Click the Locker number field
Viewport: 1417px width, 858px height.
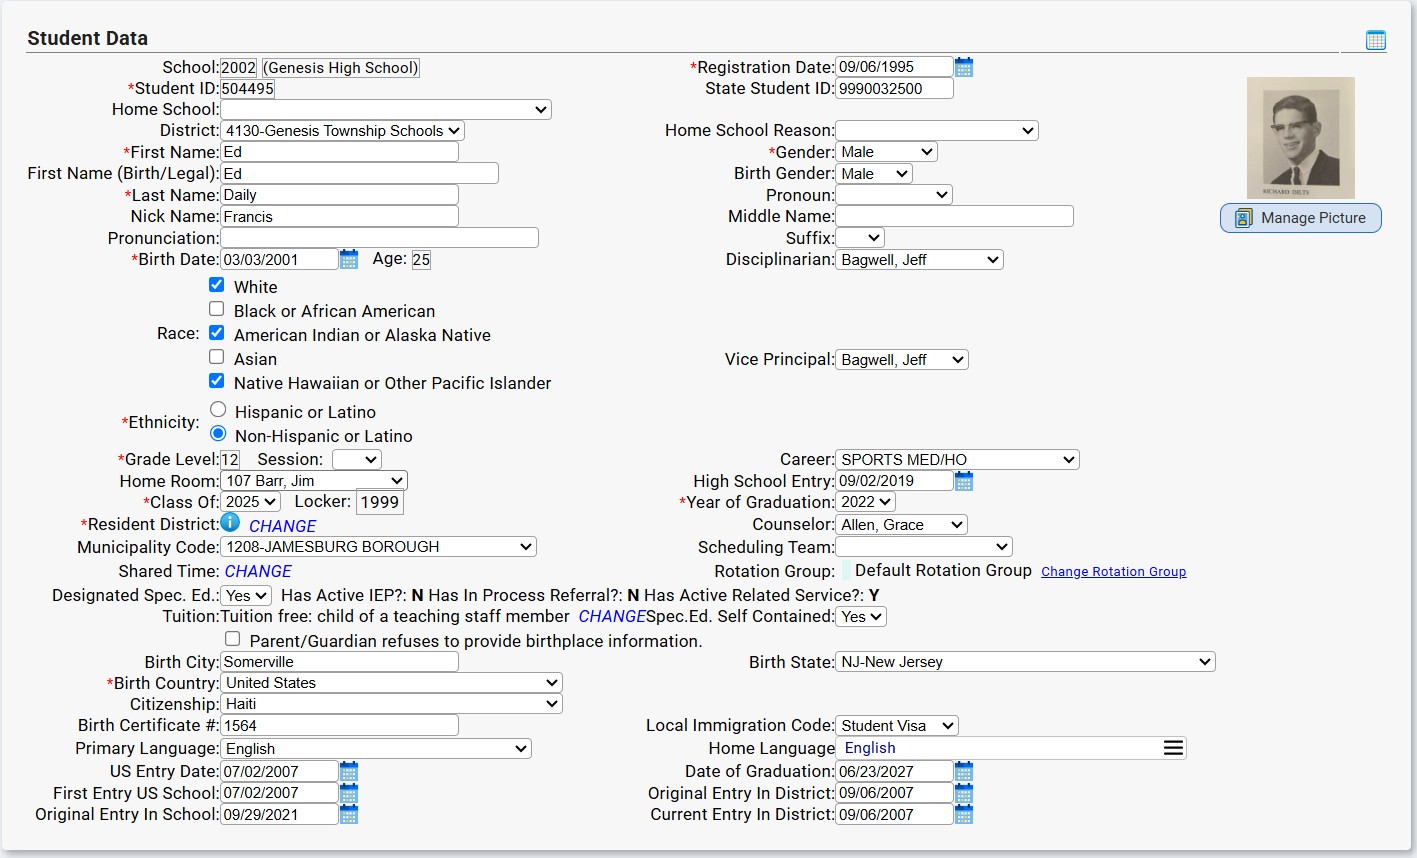(379, 502)
